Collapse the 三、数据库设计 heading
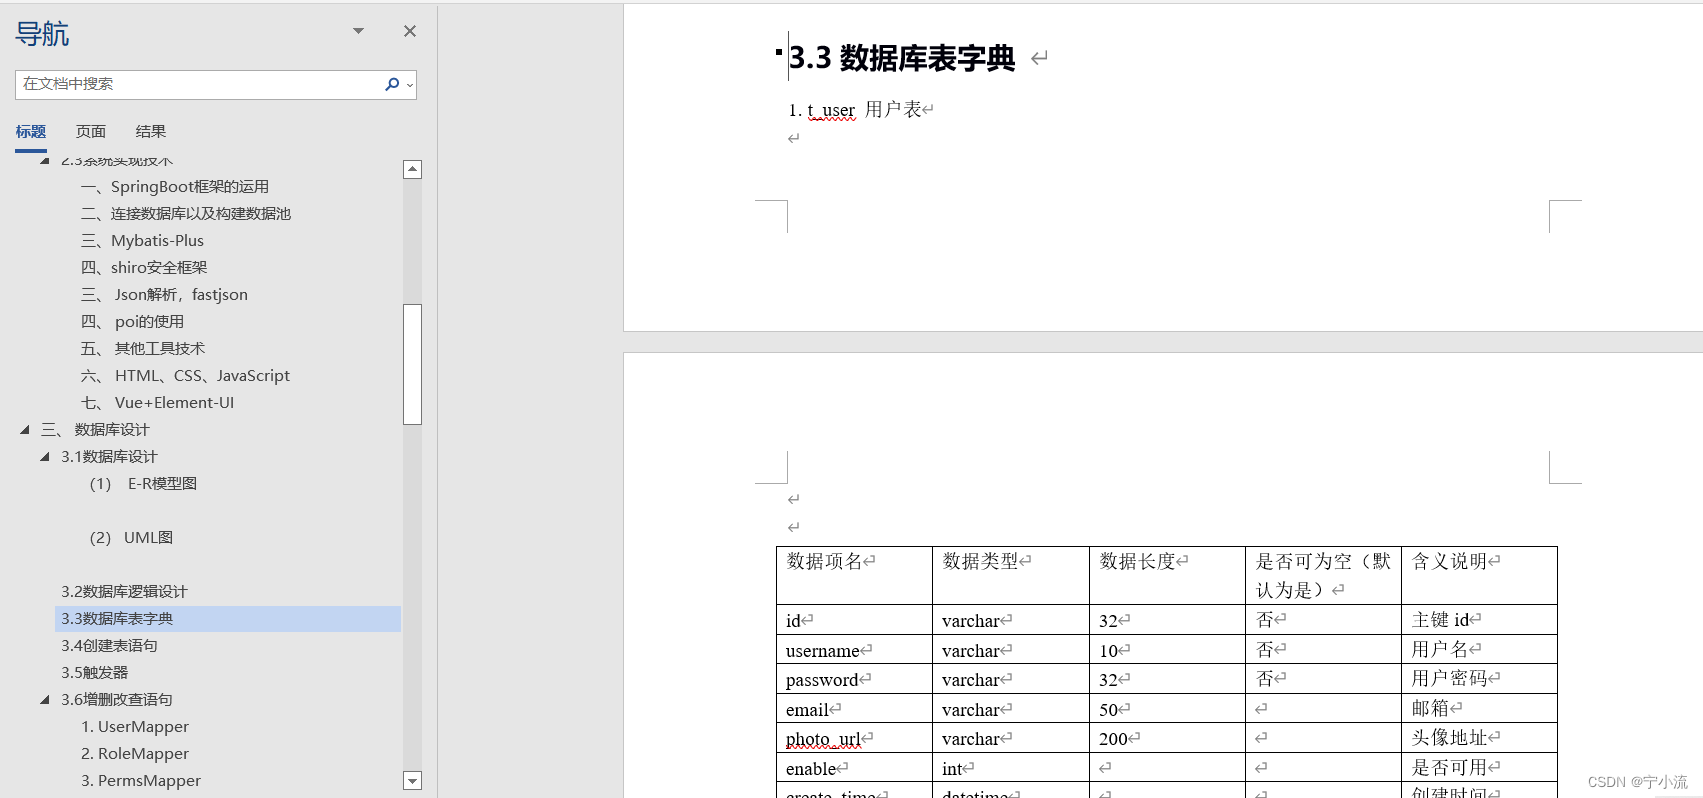The width and height of the screenshot is (1703, 798). point(25,429)
